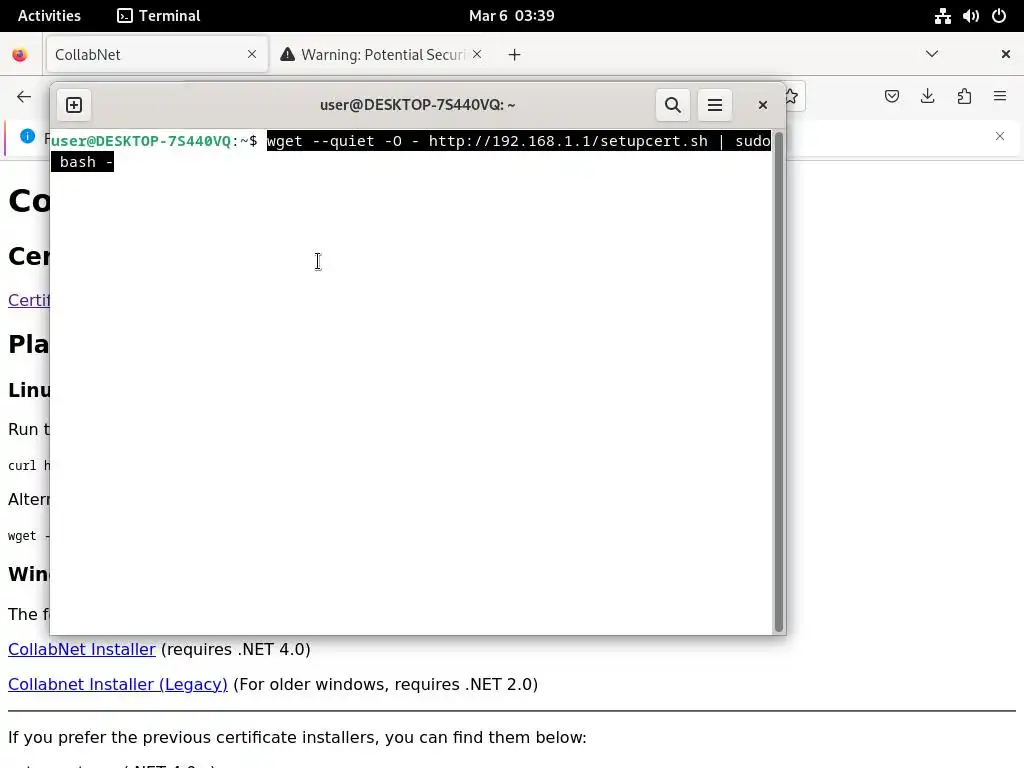1024x768 pixels.
Task: Click the terminal title user@DESKTOP-7S440VQ: ~
Action: tap(417, 105)
